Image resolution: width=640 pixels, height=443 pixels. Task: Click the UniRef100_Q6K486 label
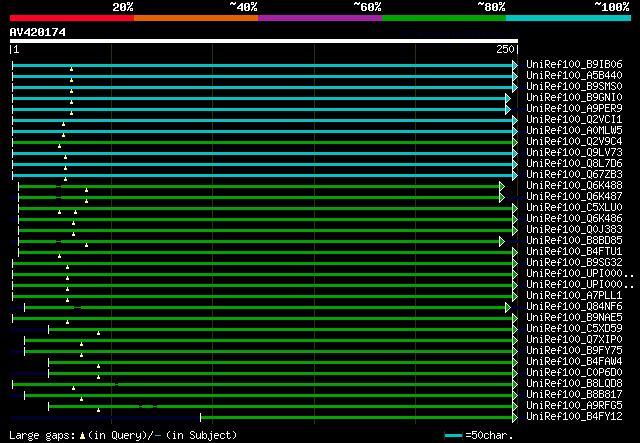point(574,218)
